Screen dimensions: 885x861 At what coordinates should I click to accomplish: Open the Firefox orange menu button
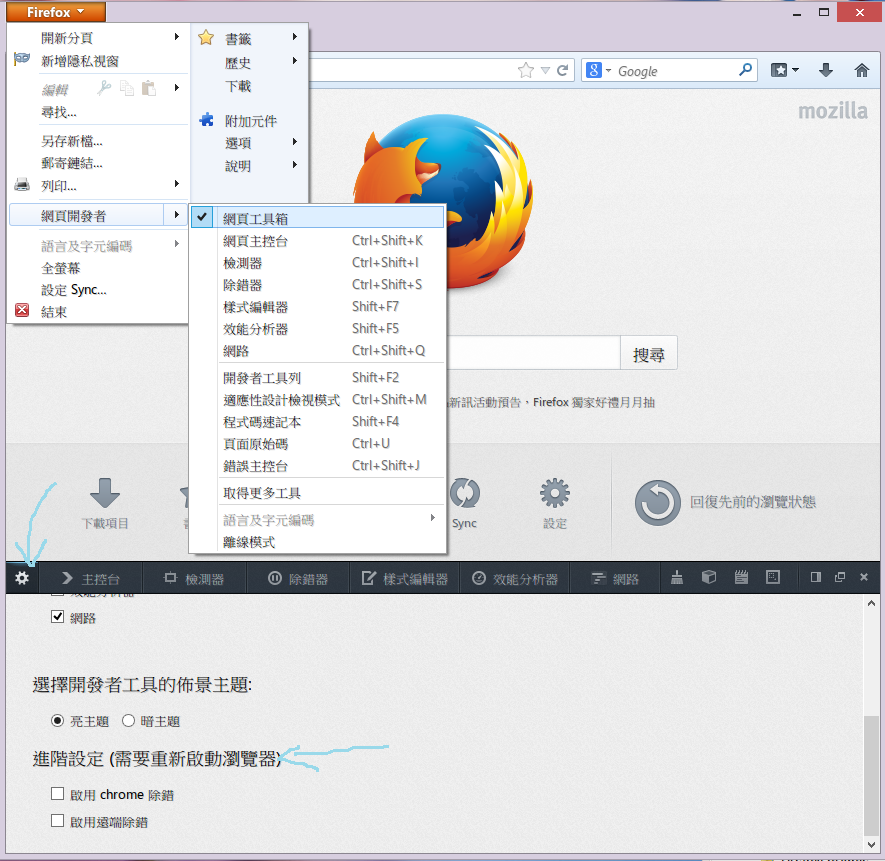pos(56,12)
